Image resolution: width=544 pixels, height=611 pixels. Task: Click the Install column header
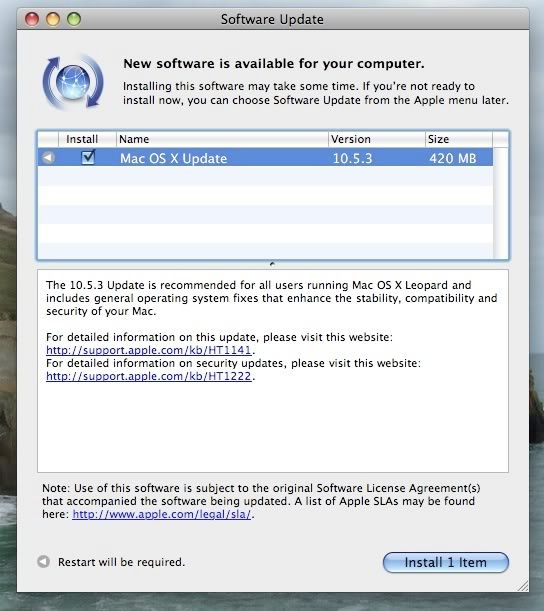coord(87,139)
